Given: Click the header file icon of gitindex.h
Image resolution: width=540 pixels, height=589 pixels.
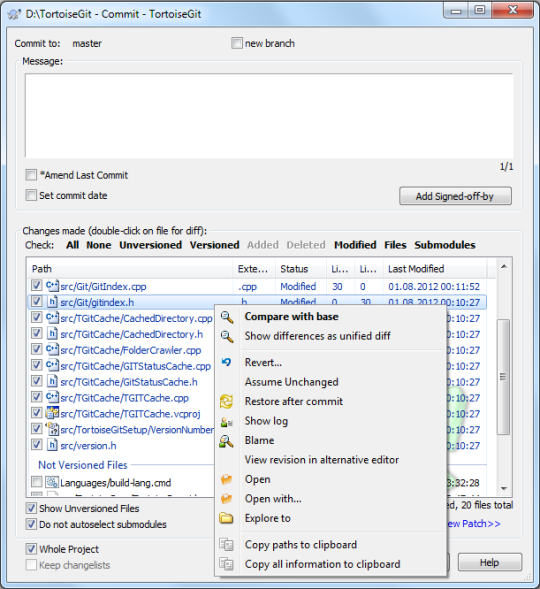Looking at the screenshot, I should click(52, 302).
